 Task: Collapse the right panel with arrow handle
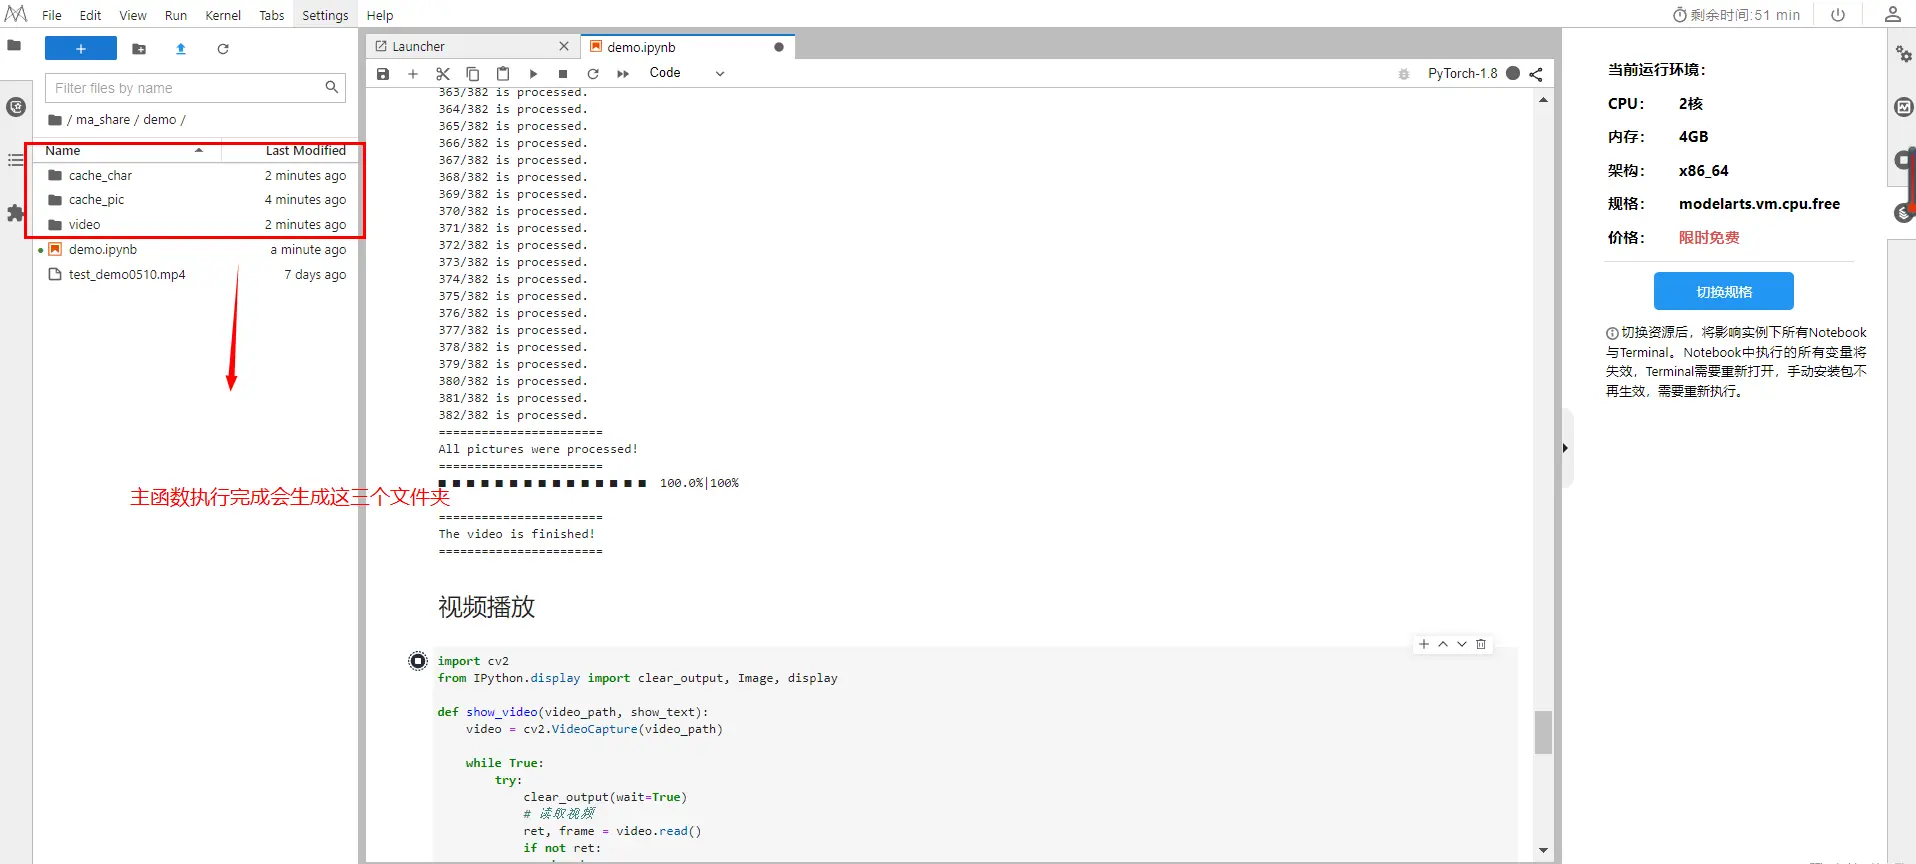coord(1565,448)
